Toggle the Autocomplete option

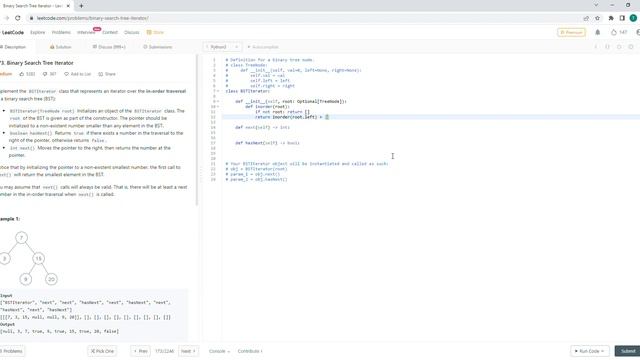tap(263, 47)
